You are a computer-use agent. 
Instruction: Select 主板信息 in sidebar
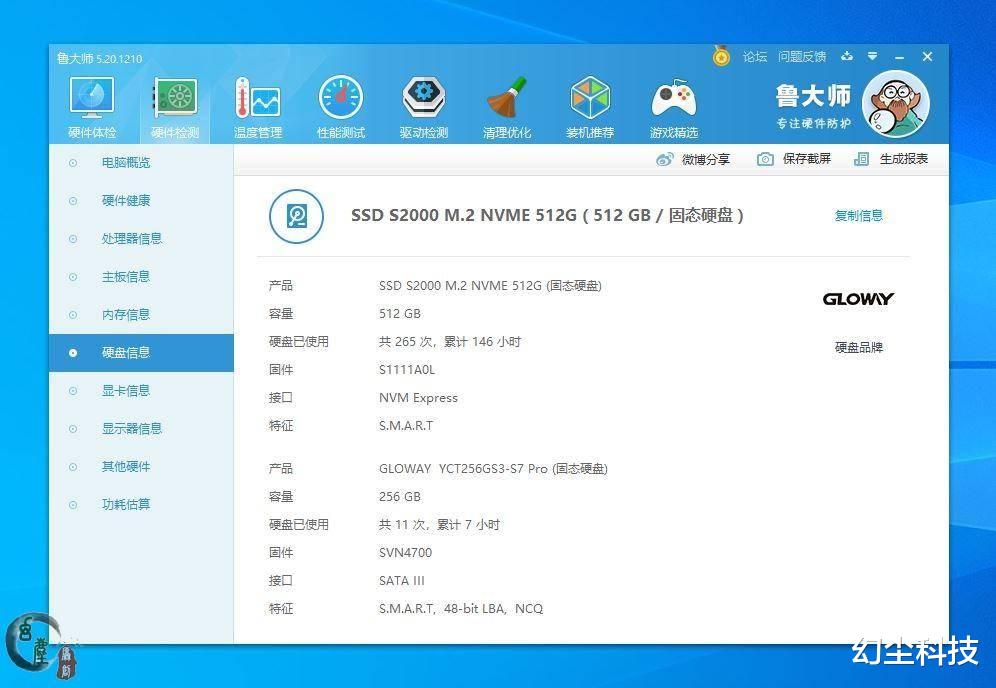tap(141, 277)
